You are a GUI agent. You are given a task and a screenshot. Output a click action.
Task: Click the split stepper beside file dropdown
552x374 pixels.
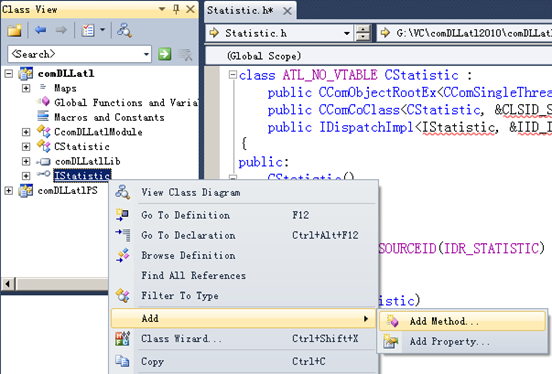363,33
